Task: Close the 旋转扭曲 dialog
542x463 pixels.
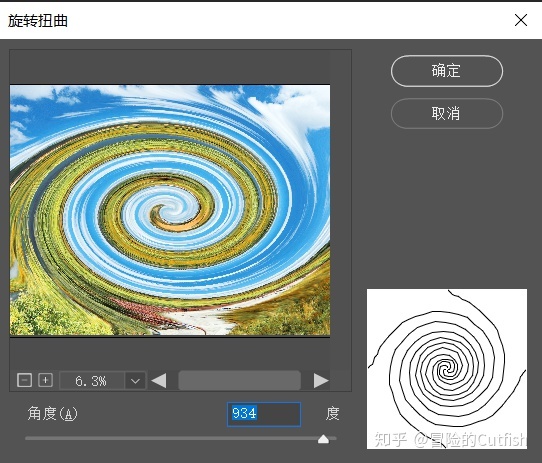Action: pyautogui.click(x=521, y=20)
